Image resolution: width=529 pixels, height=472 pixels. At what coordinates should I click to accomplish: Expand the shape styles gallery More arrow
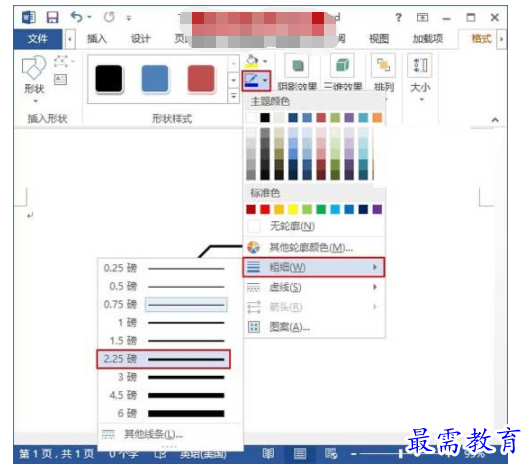coord(233,96)
